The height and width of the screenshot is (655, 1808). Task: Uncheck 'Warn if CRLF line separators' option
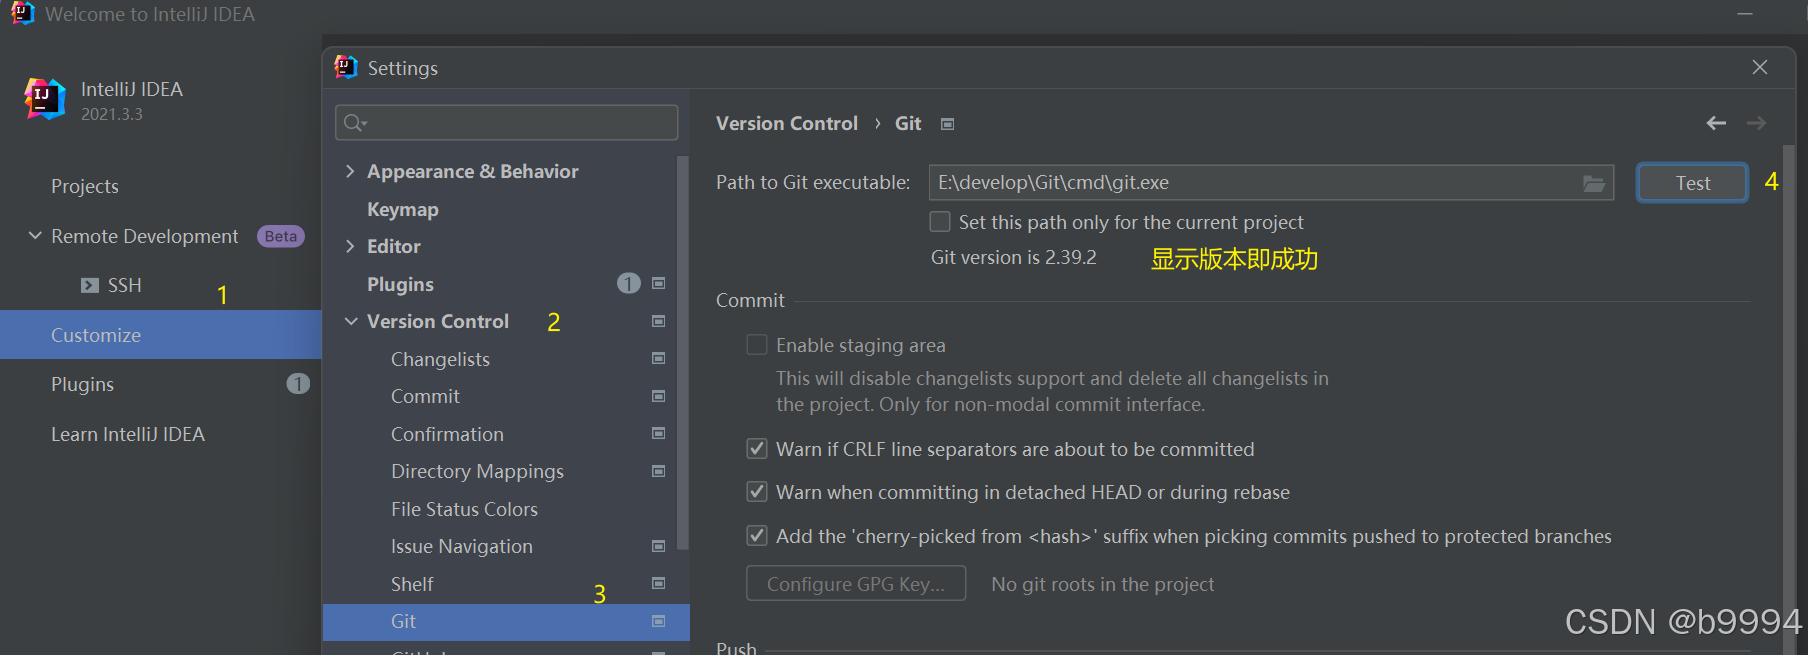pos(757,449)
